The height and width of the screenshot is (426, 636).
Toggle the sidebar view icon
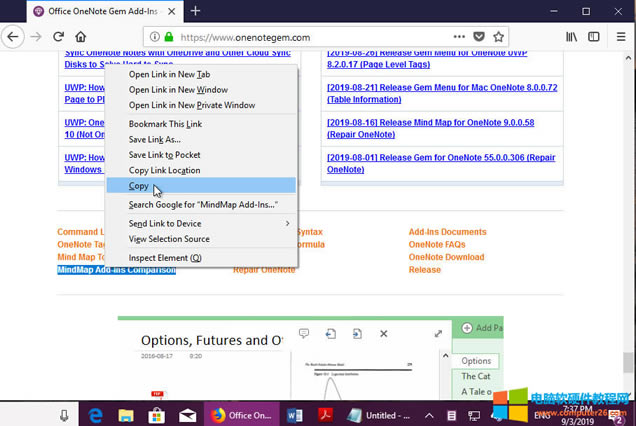coord(594,37)
